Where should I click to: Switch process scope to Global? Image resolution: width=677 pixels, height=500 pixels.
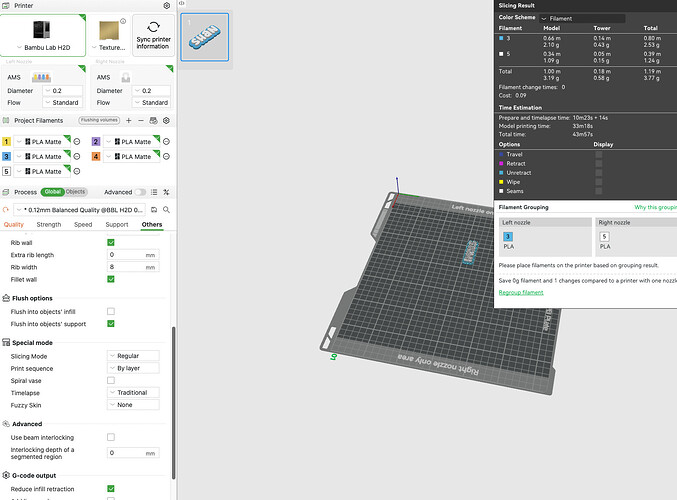pyautogui.click(x=52, y=192)
